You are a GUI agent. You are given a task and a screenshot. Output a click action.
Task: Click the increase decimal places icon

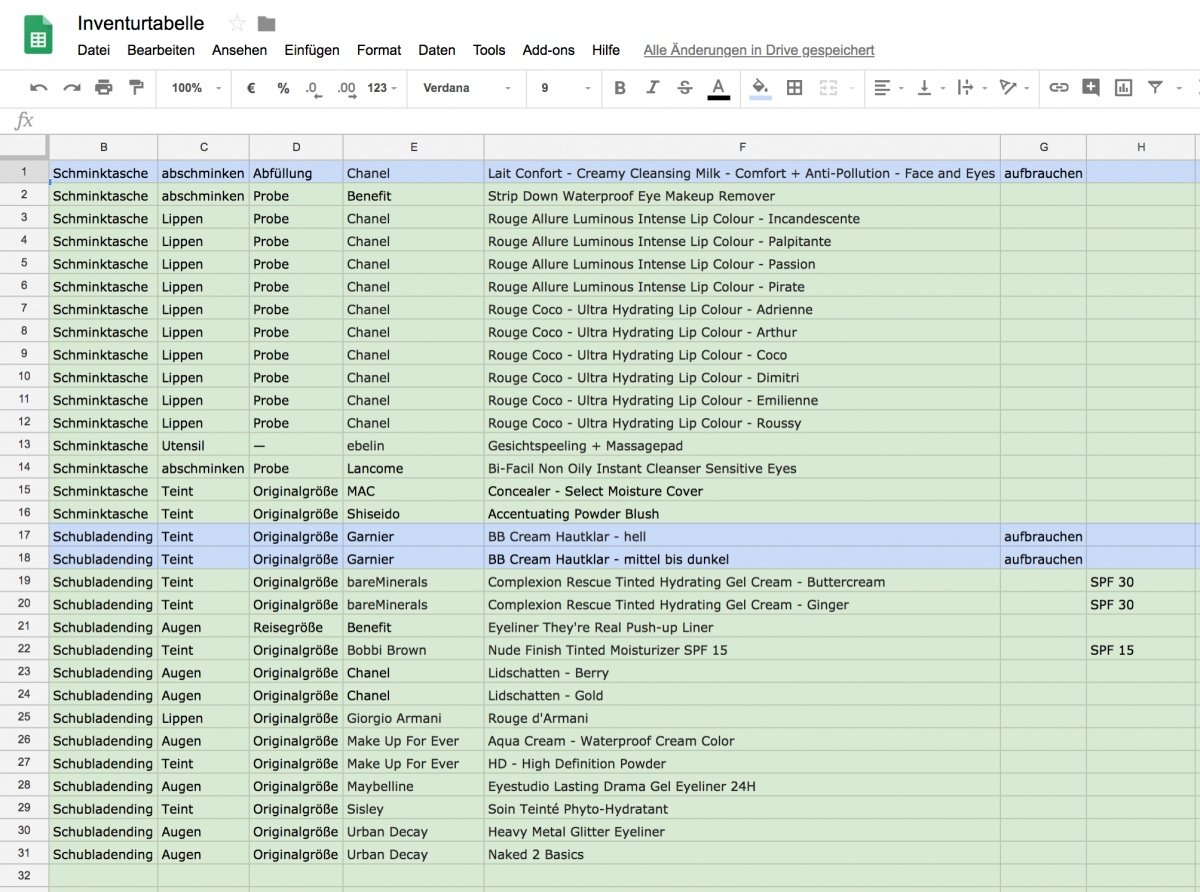(346, 89)
